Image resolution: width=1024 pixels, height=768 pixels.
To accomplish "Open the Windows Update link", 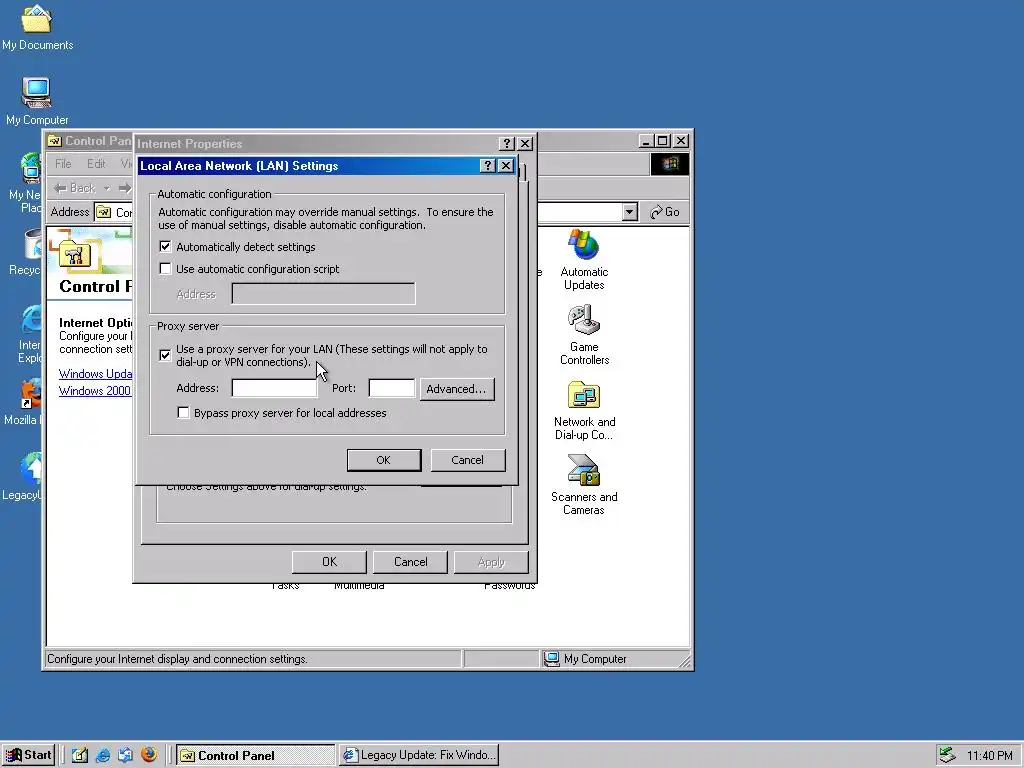I will 95,374.
